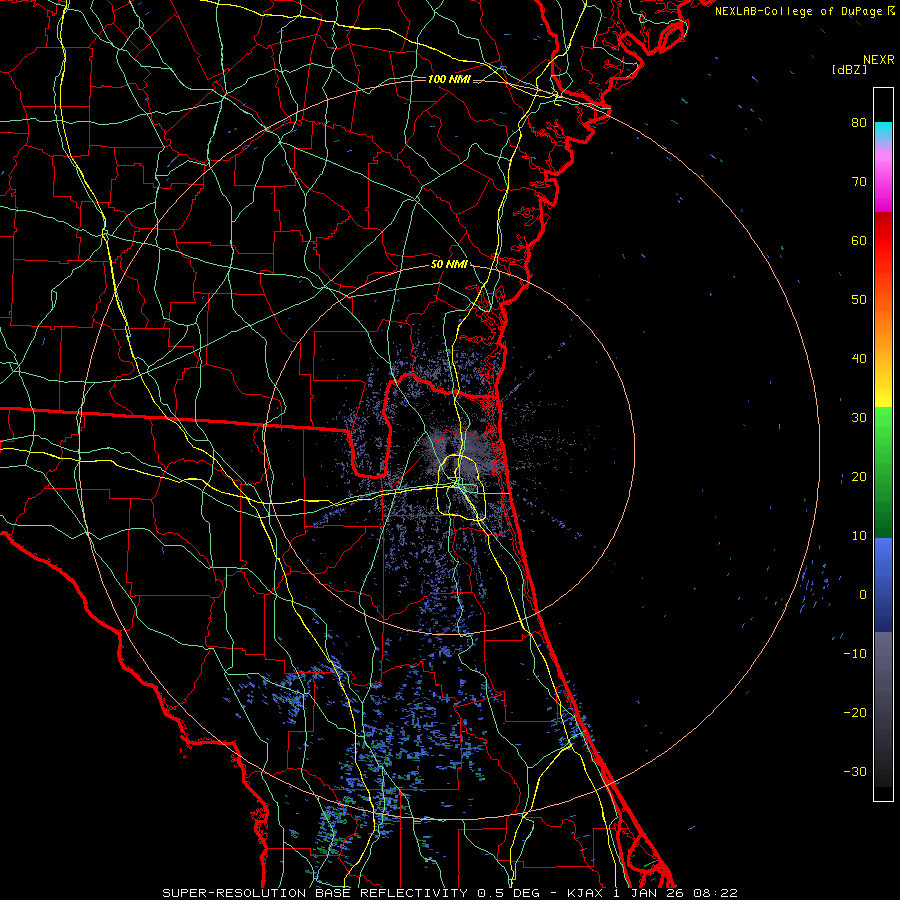
Task: Click the 40 dBZ scale value
Action: pos(859,359)
